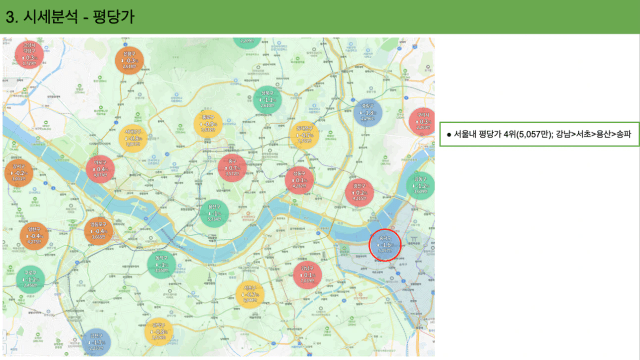Click the red Goyang Deogyang-gu bubble top-left
This screenshot has width=640, height=360.
[x=29, y=54]
